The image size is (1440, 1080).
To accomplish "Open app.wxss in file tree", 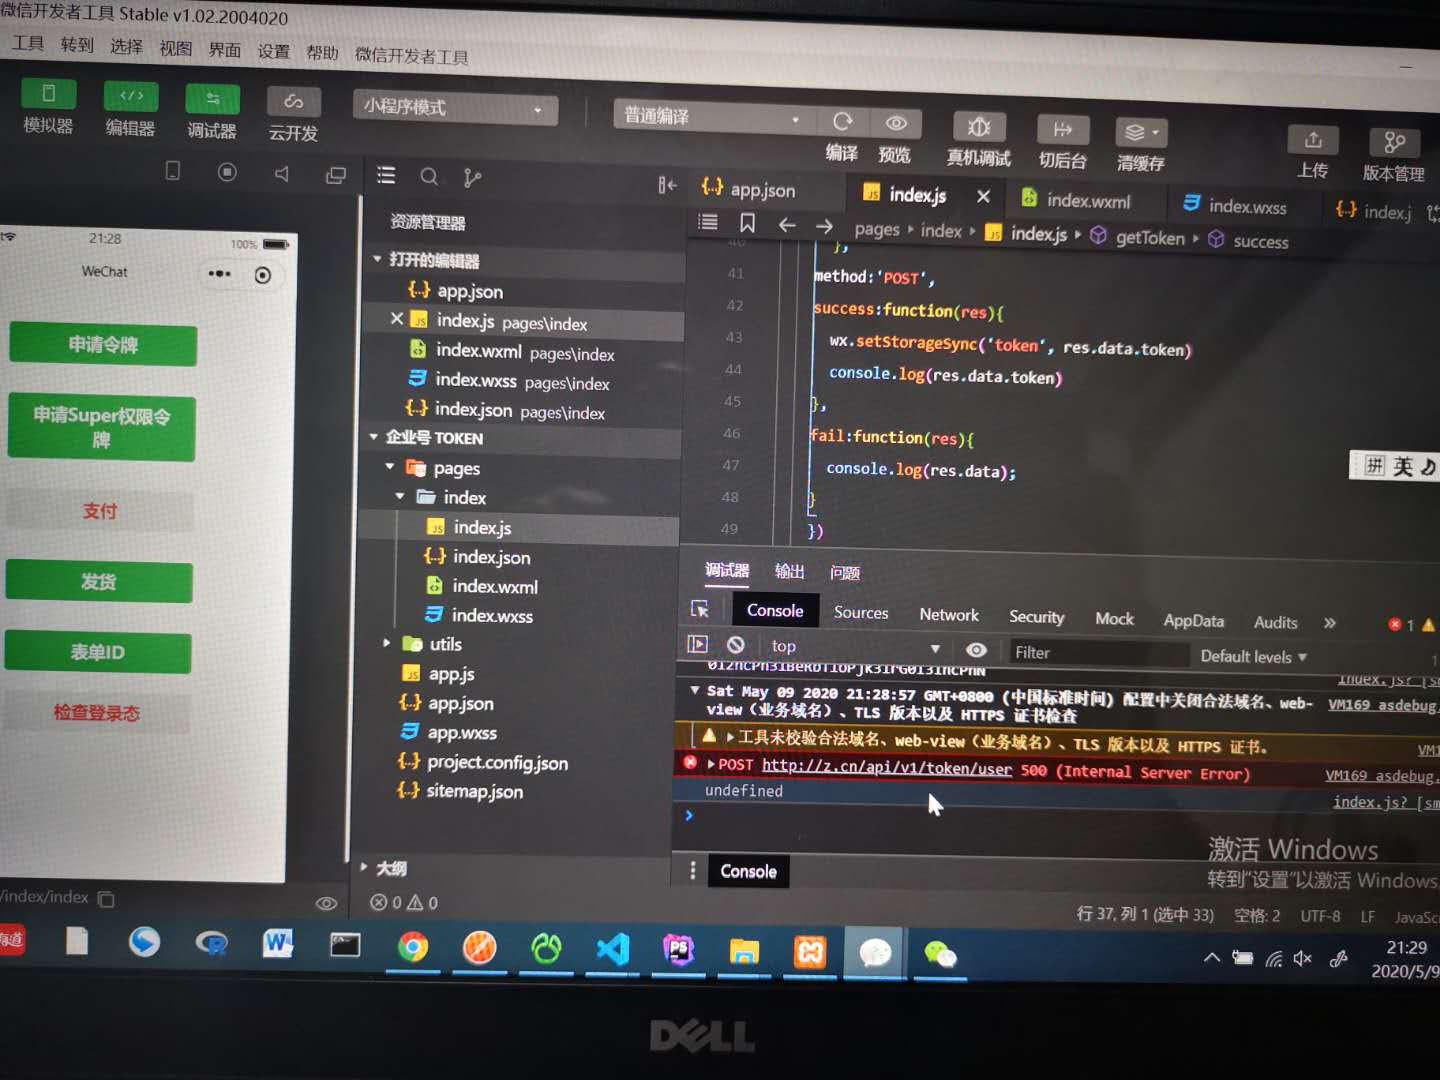I will coord(461,733).
